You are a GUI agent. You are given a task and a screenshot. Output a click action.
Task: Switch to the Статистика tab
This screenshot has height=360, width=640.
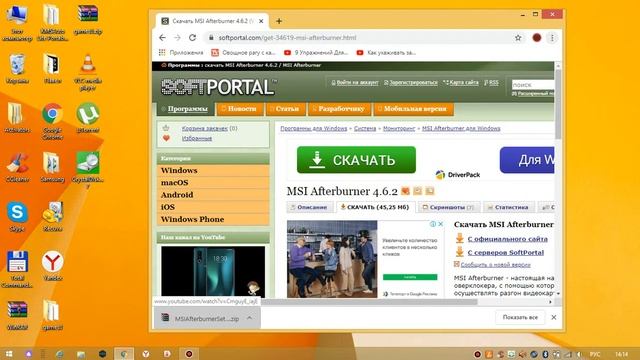pyautogui.click(x=508, y=207)
